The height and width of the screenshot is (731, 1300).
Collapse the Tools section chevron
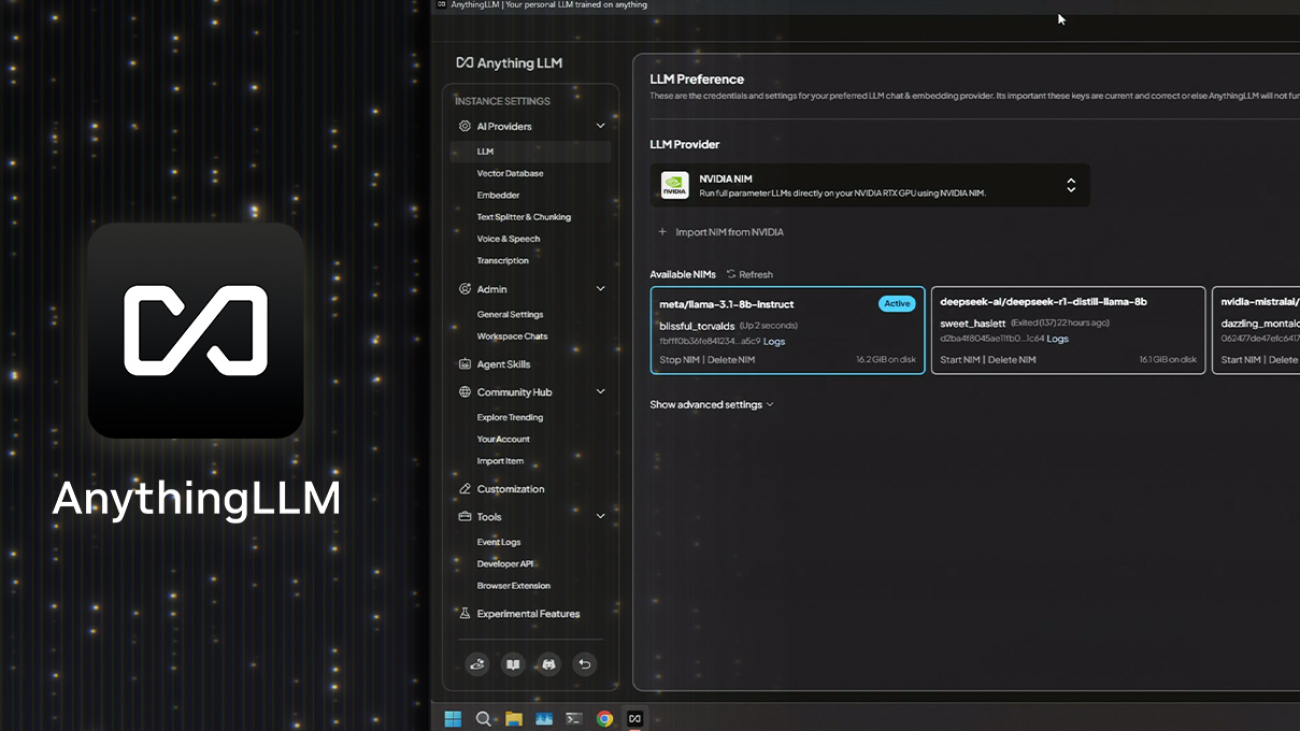pos(600,517)
